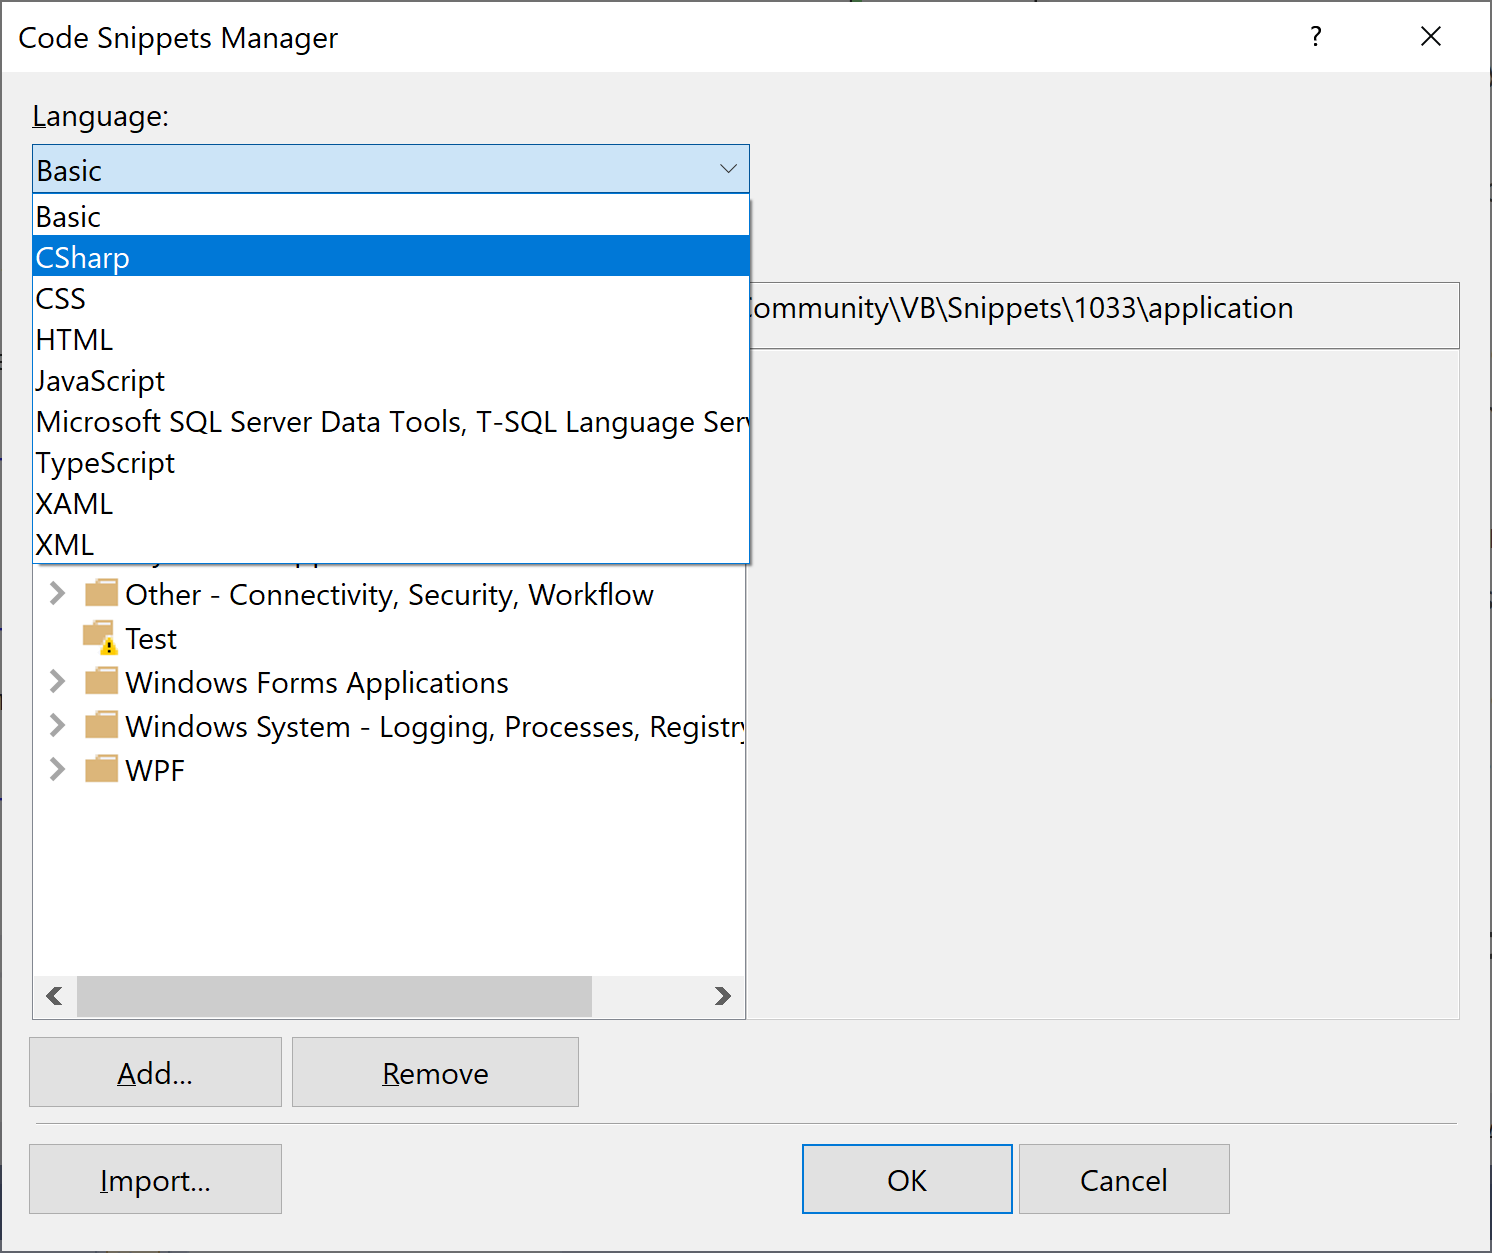Expand the Windows Forms Applications folder
Image resolution: width=1492 pixels, height=1253 pixels.
tap(57, 682)
